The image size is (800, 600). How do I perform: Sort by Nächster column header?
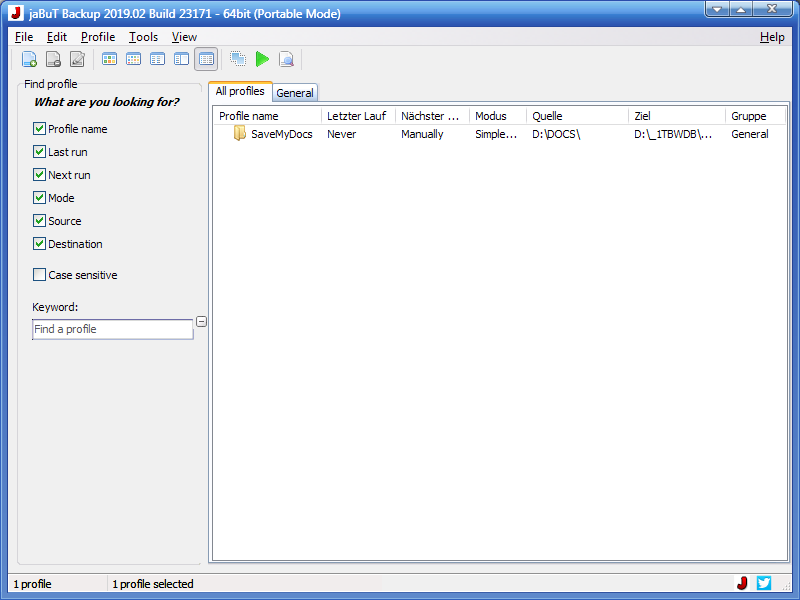[x=432, y=116]
